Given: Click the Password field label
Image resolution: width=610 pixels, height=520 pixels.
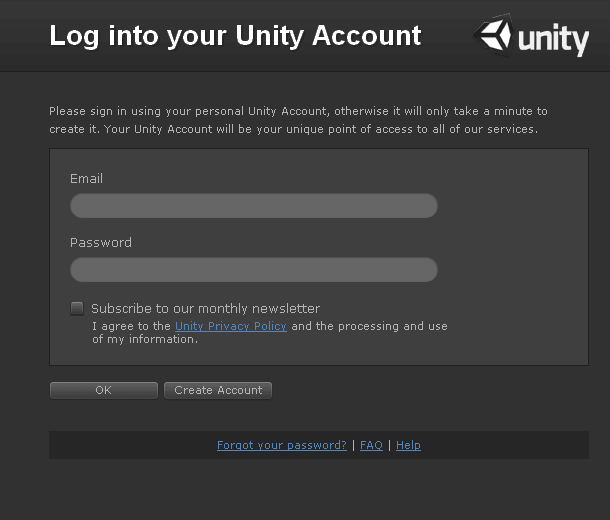Looking at the screenshot, I should [100, 243].
